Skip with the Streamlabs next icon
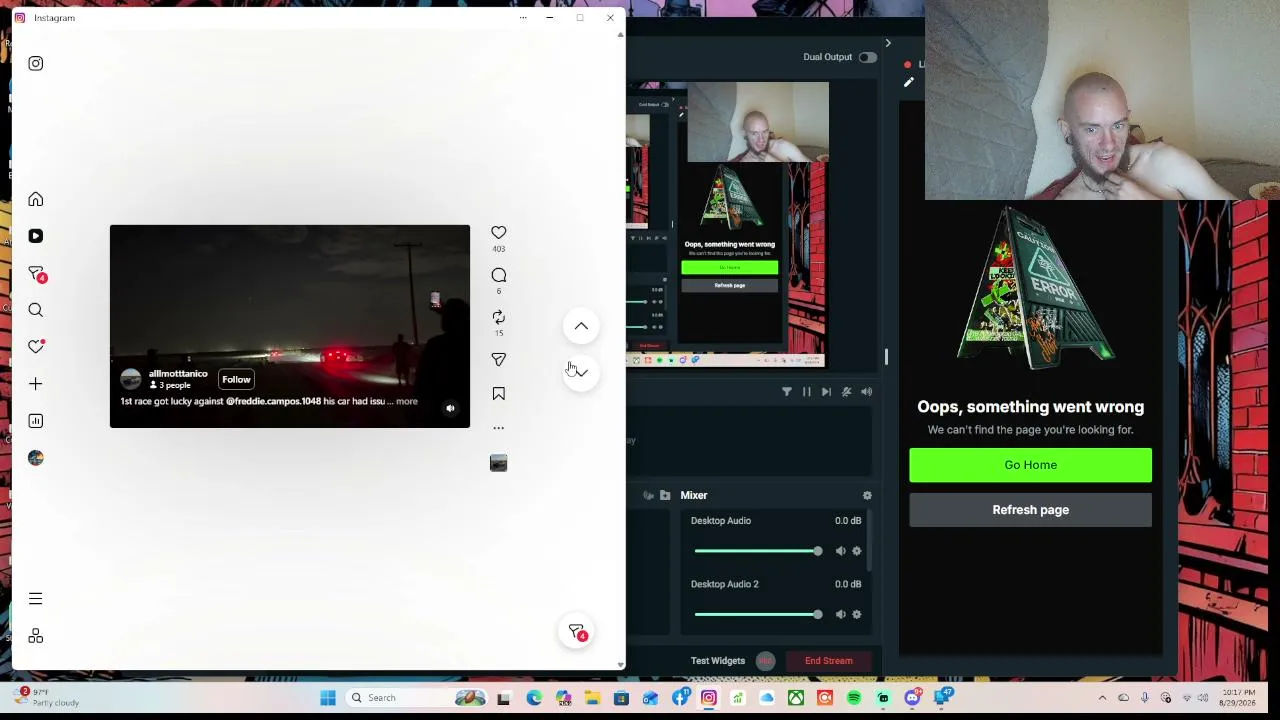This screenshot has height=720, width=1280. [827, 392]
